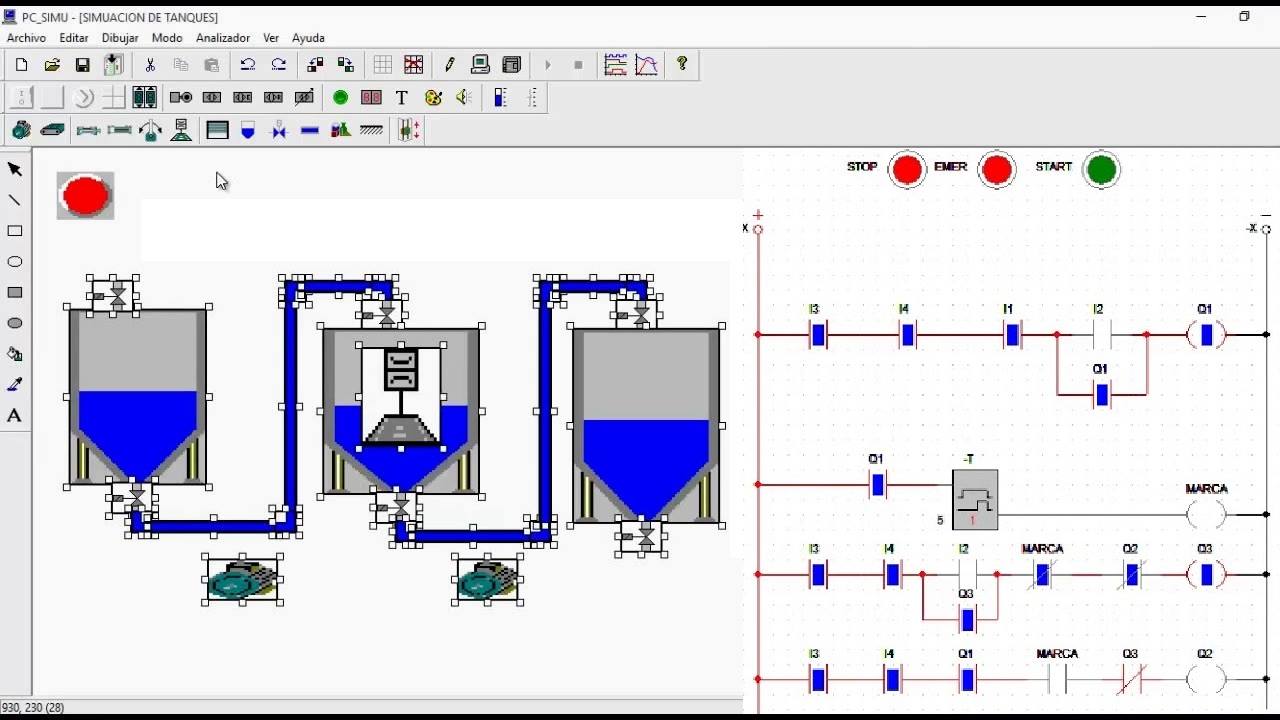This screenshot has height=720, width=1280.
Task: Insert conveyor belt component icon
Action: click(52, 130)
